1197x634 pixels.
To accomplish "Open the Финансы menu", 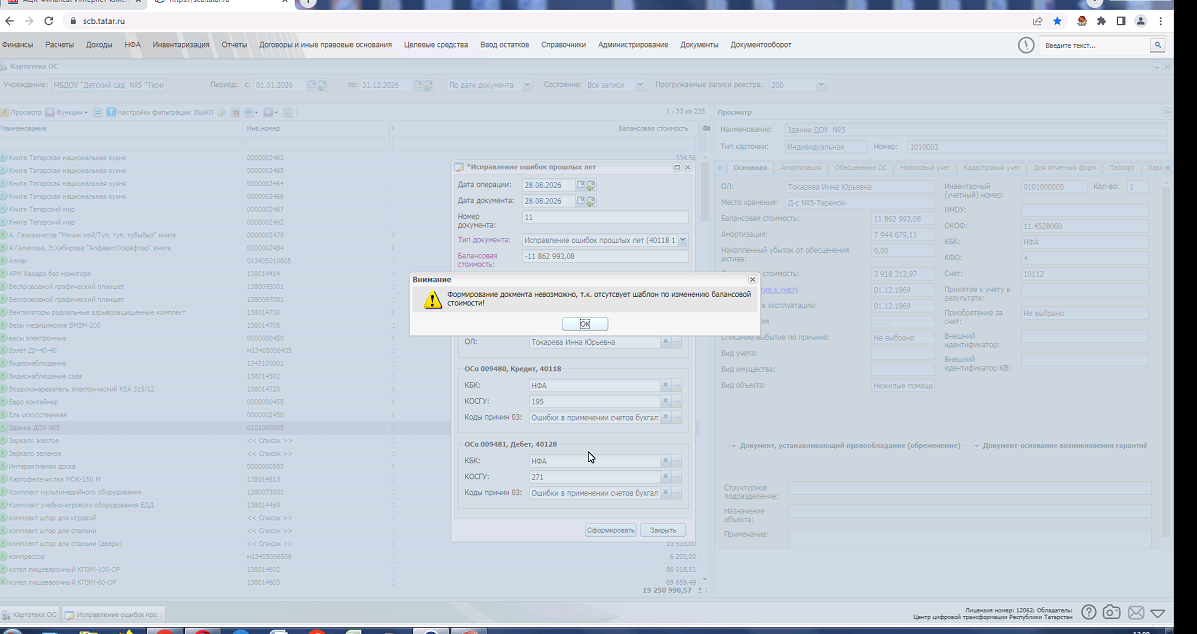I will pyautogui.click(x=18, y=45).
